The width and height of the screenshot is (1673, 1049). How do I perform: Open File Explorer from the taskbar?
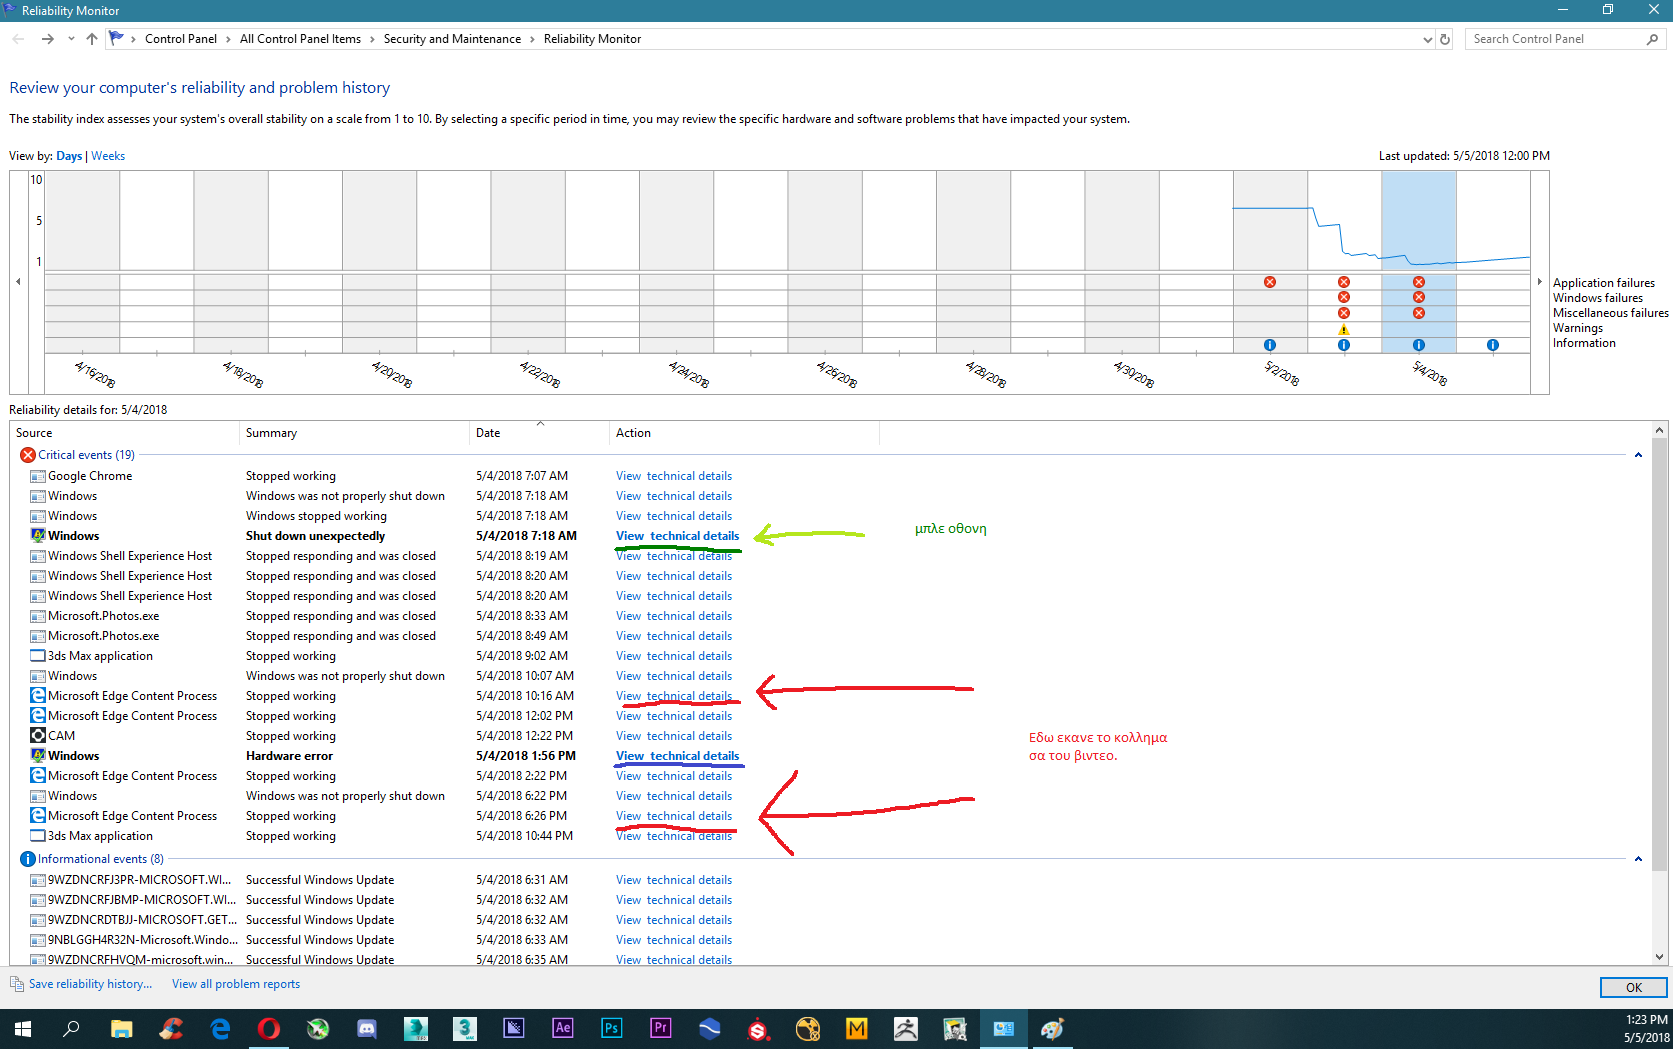pos(121,1029)
